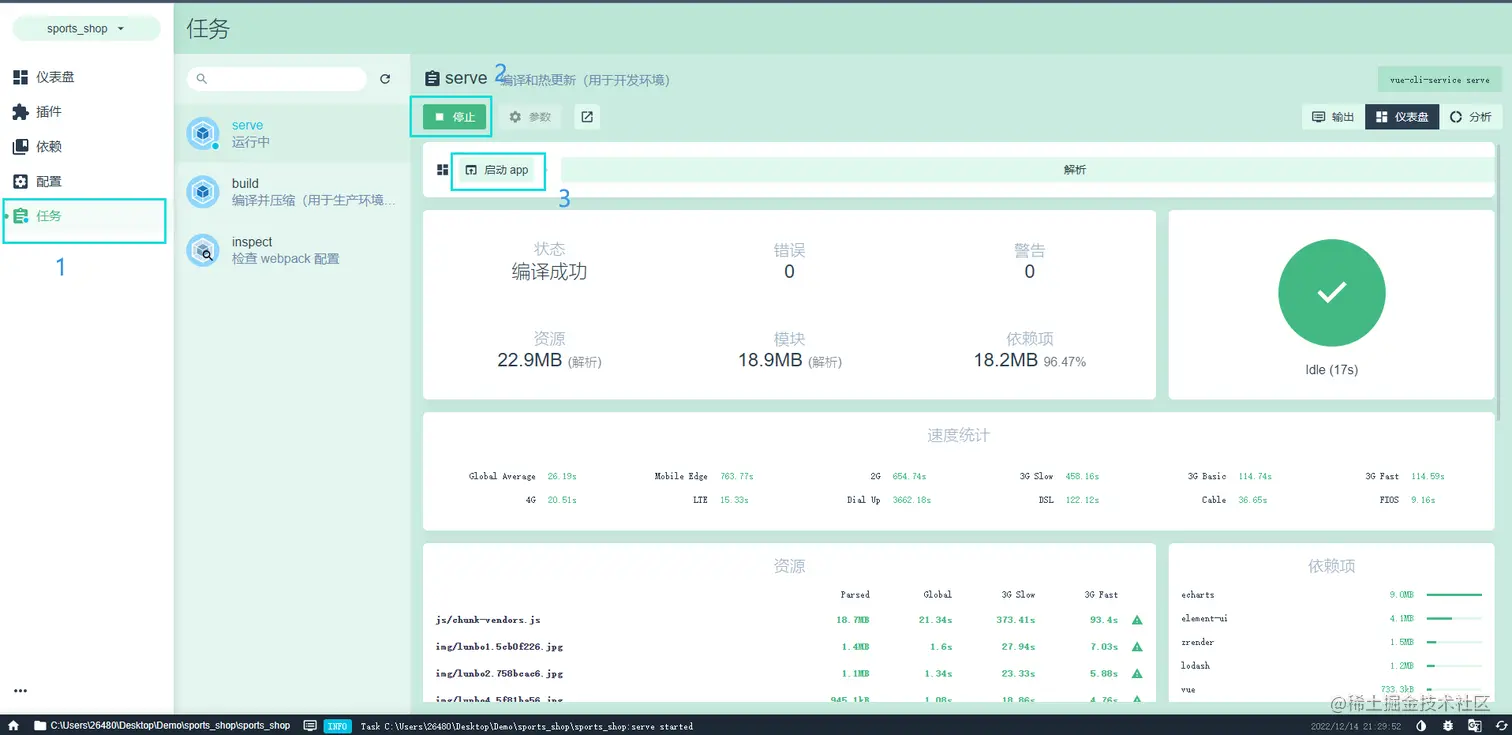Image resolution: width=1512 pixels, height=735 pixels.
Task: Open the three-dots more menu in sidebar
Action: click(x=20, y=691)
